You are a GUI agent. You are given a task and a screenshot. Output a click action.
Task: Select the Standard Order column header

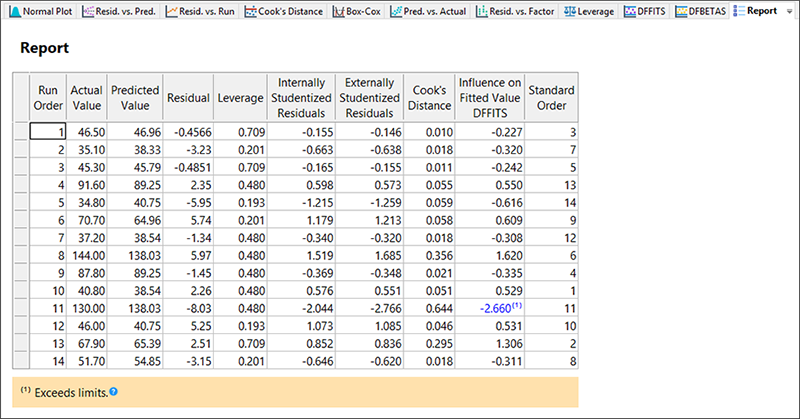pyautogui.click(x=551, y=96)
